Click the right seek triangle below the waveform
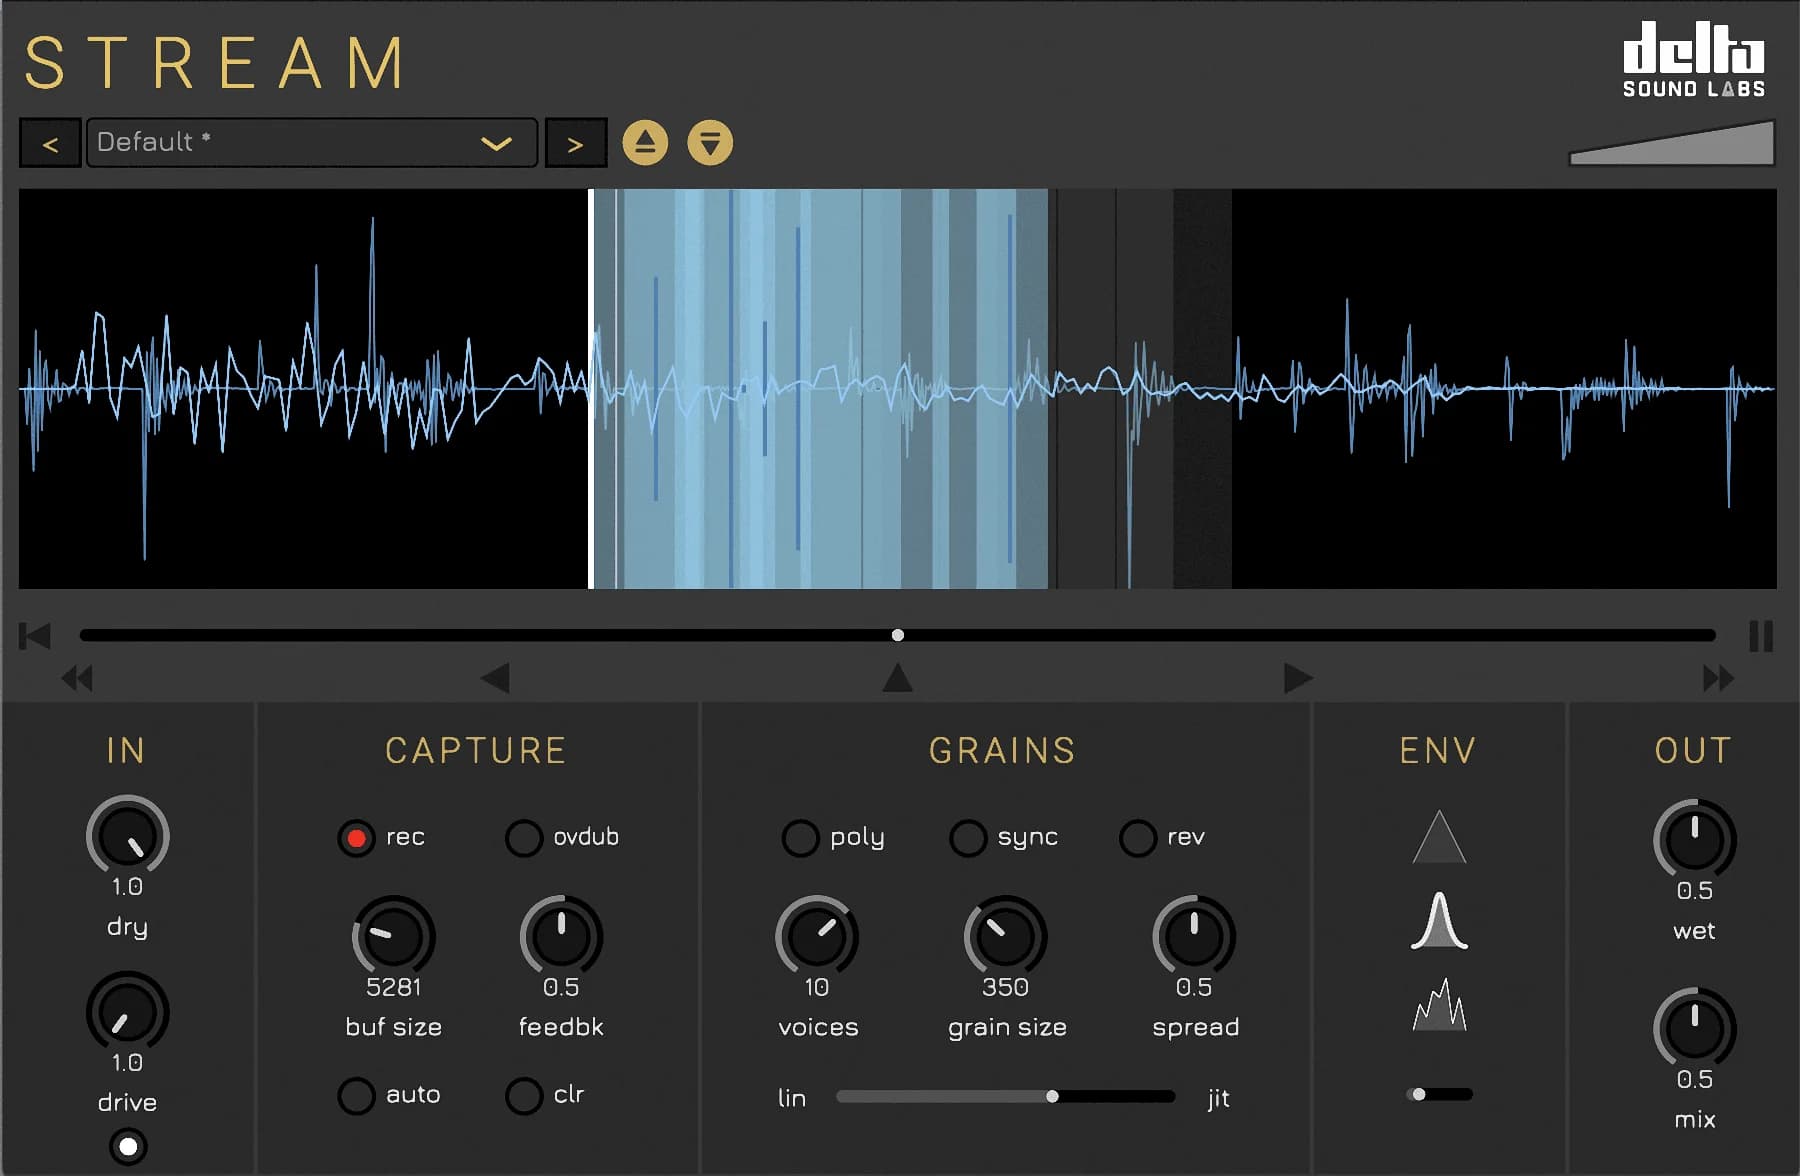This screenshot has width=1800, height=1176. (1297, 678)
